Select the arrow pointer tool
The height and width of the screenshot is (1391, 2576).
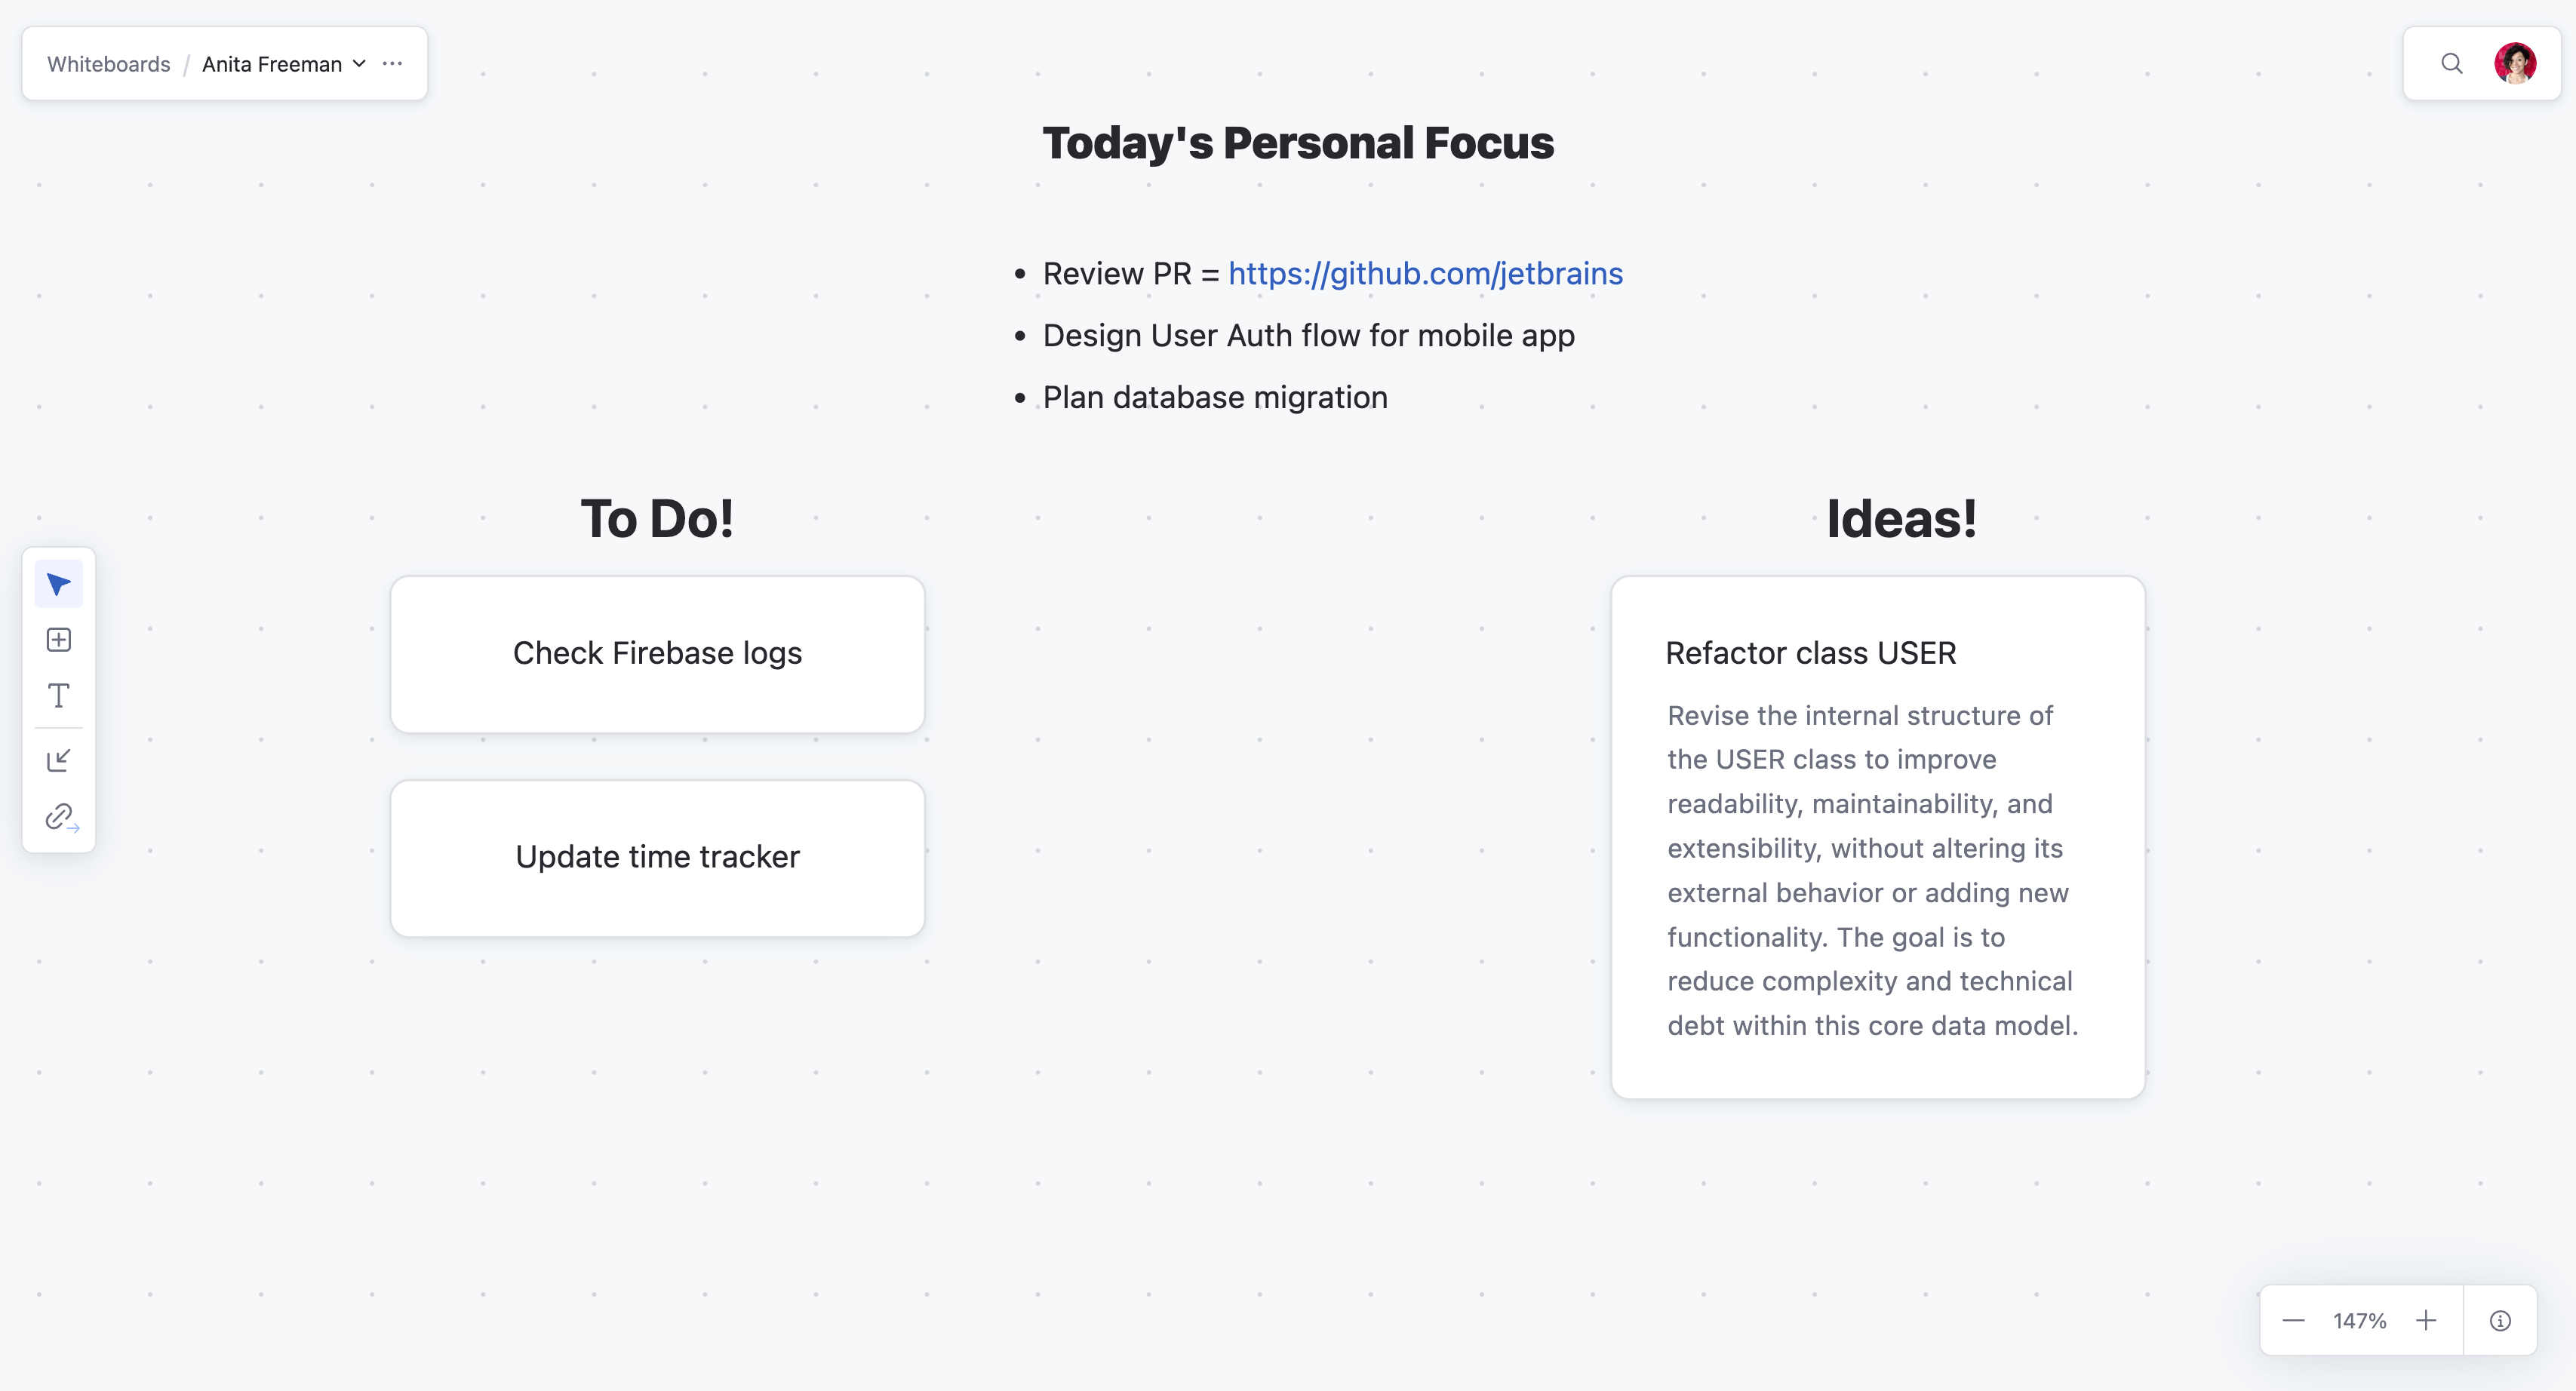pyautogui.click(x=59, y=584)
